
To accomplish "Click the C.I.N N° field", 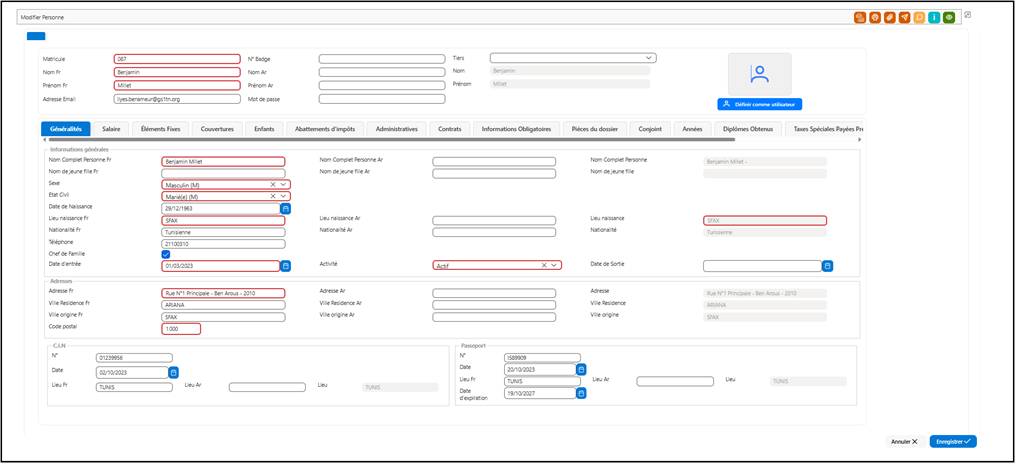I will point(134,358).
